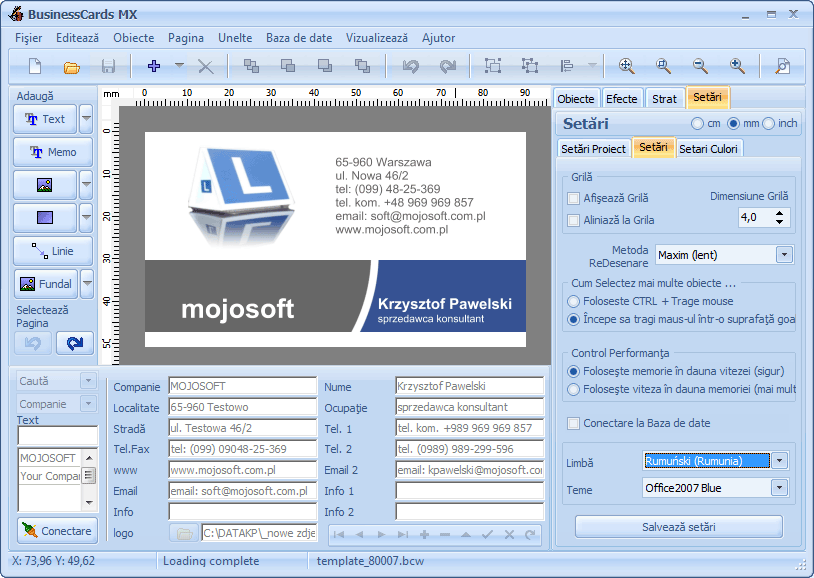This screenshot has width=814, height=578.
Task: Click the Save floppy disk icon
Action: pyautogui.click(x=108, y=66)
